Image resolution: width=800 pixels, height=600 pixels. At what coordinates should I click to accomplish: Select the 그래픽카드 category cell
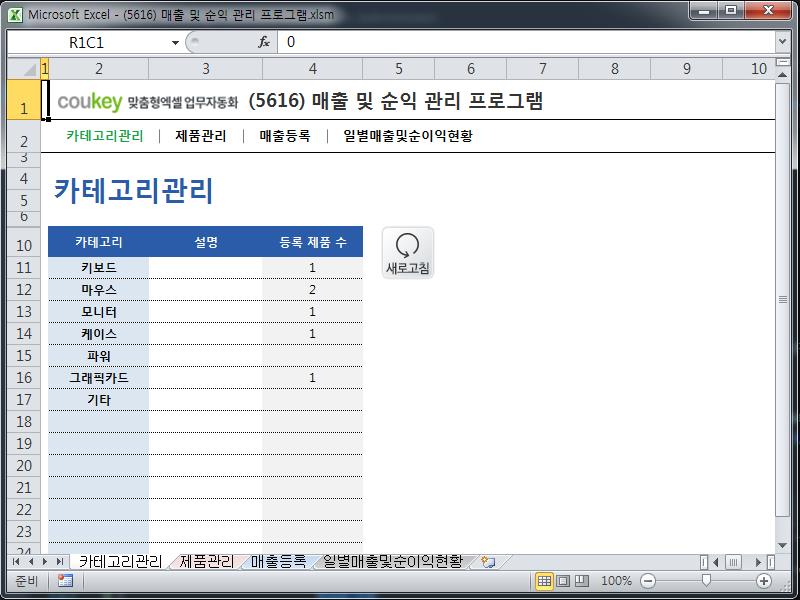(98, 378)
